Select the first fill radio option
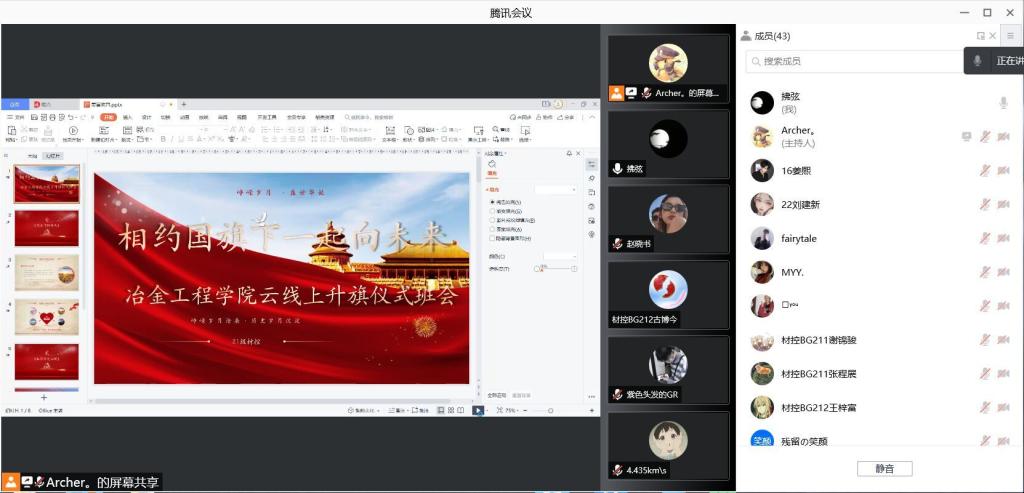1024x493 pixels. click(492, 202)
